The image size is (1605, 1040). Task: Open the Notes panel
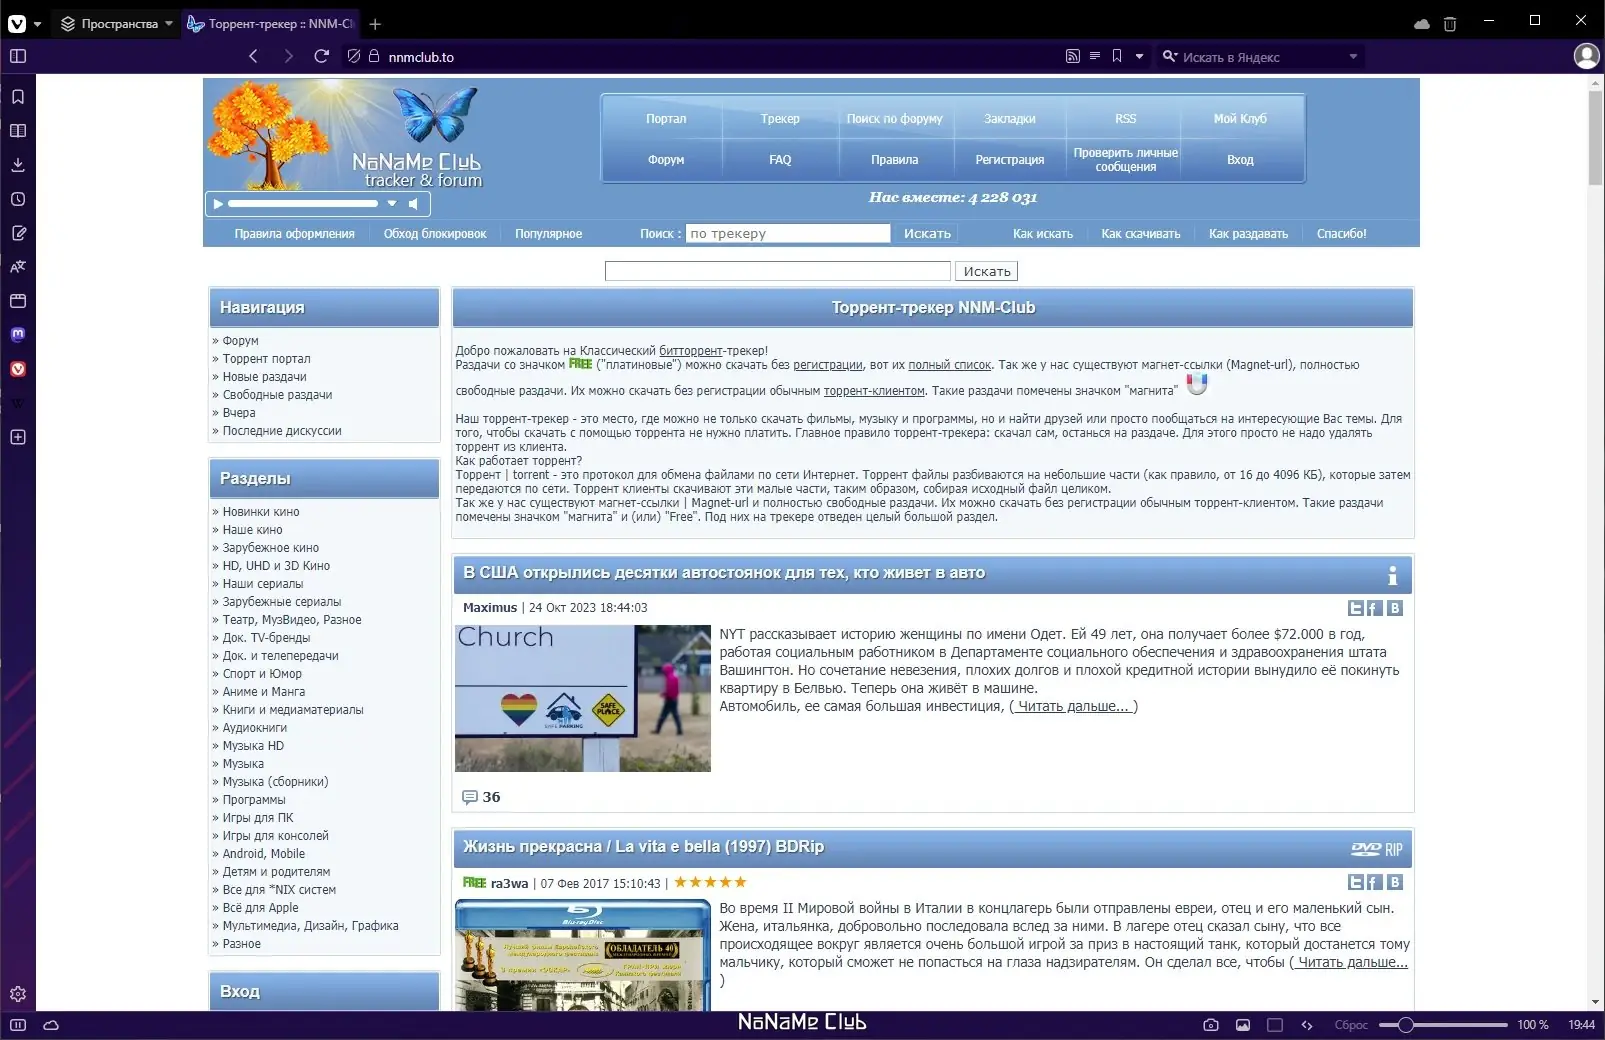pos(18,233)
